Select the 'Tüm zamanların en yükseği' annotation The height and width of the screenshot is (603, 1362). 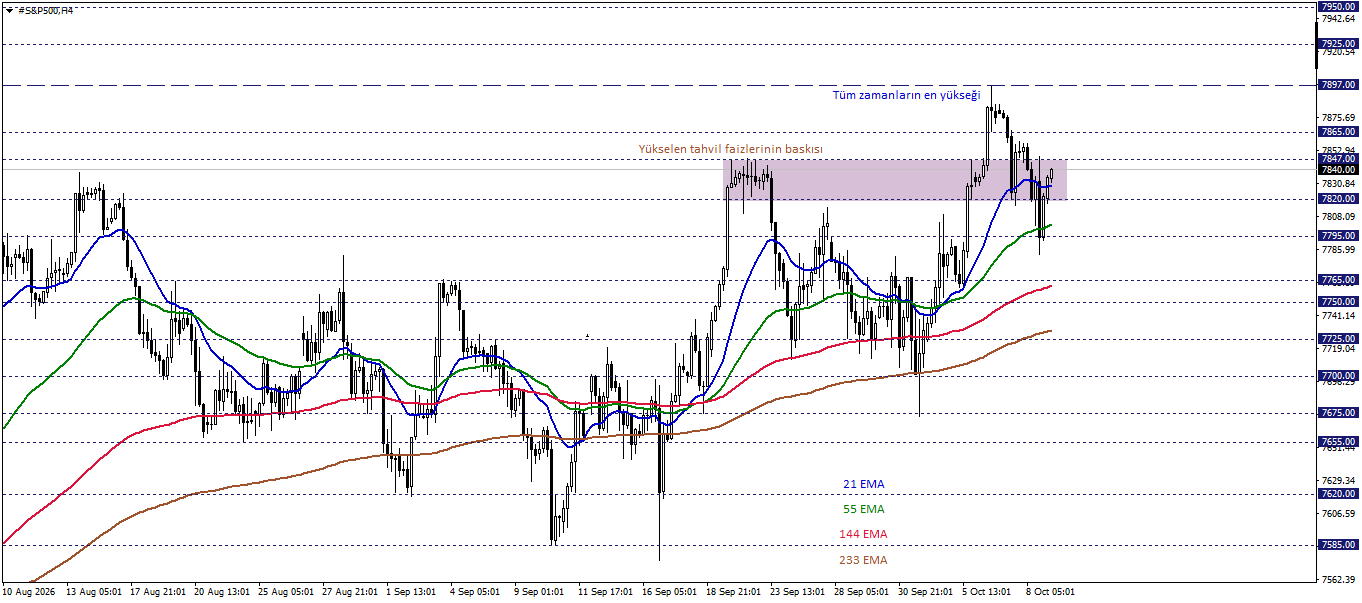coord(906,95)
